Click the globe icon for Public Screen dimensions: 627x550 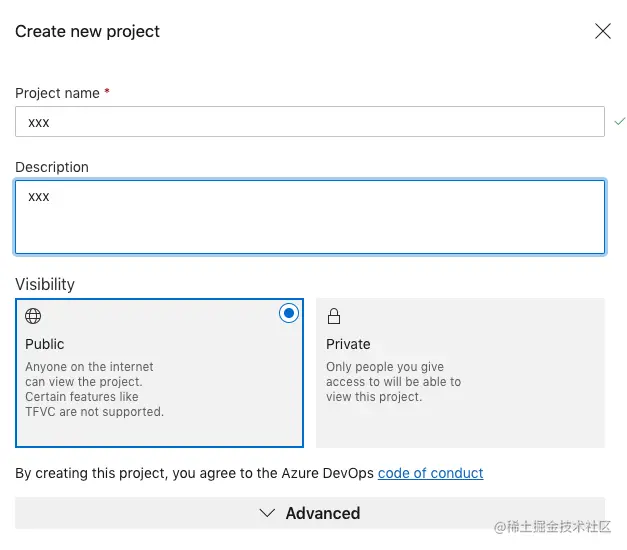tap(33, 316)
